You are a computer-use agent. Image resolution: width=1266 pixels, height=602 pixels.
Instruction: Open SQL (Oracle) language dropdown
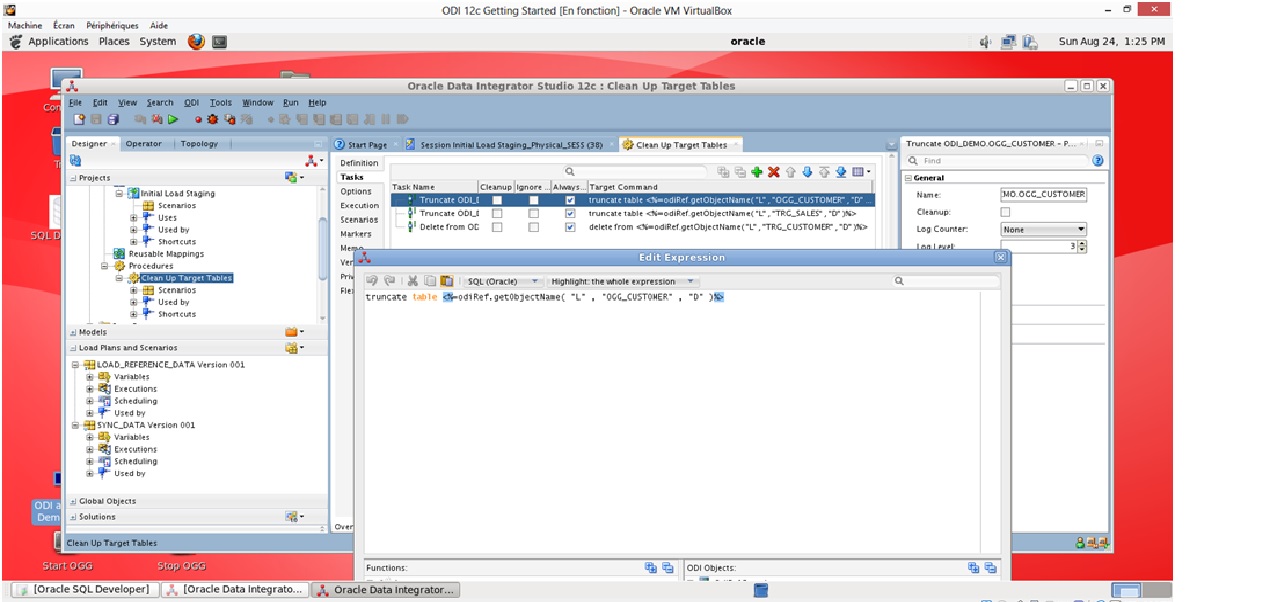tap(505, 281)
